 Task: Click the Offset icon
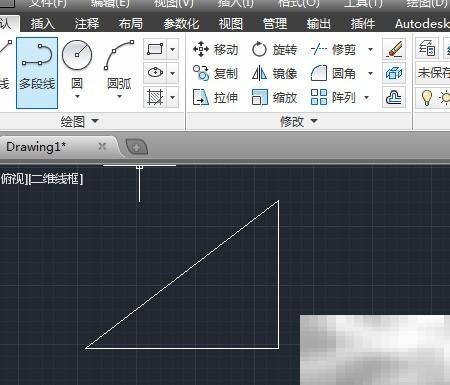394,97
